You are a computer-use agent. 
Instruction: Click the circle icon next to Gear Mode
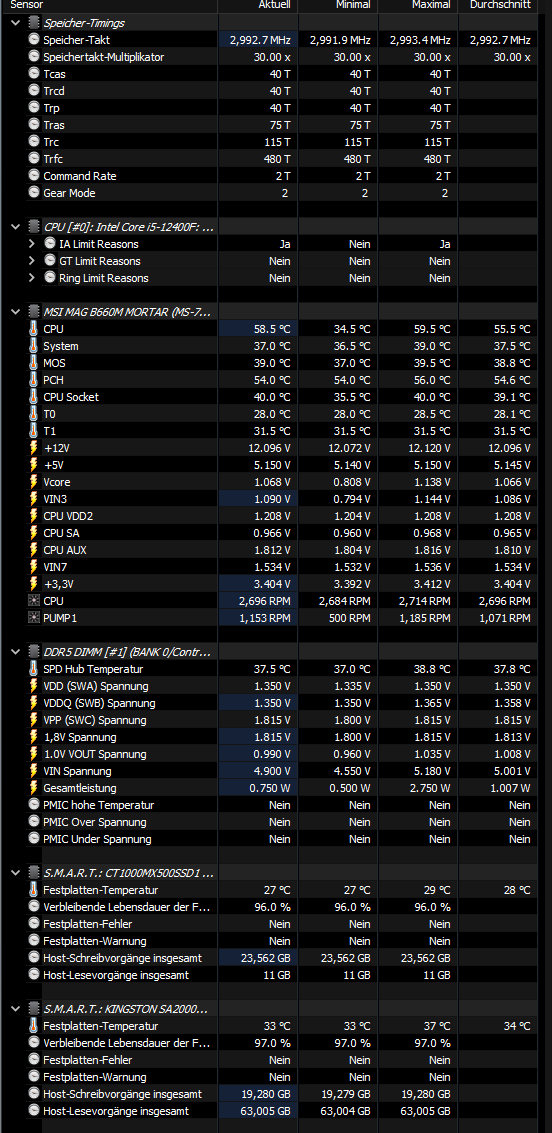34,192
